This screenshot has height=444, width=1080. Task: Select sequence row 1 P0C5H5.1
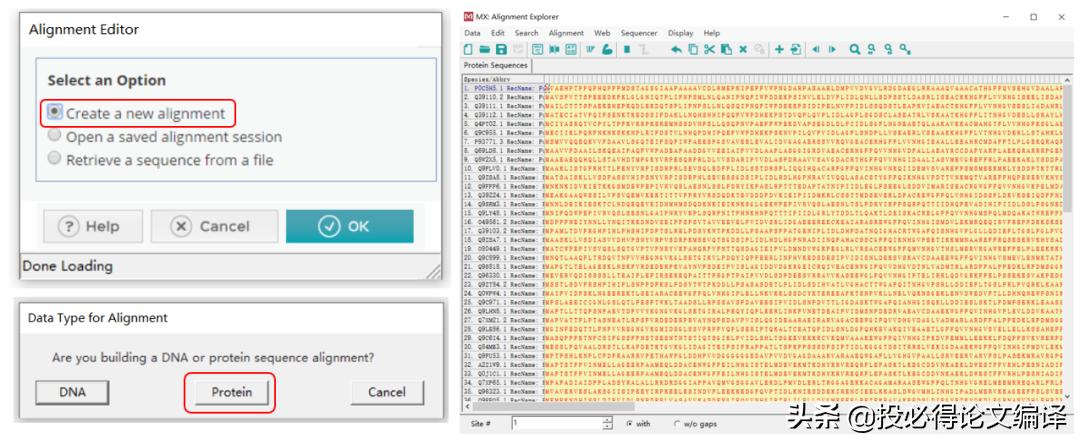[x=501, y=89]
